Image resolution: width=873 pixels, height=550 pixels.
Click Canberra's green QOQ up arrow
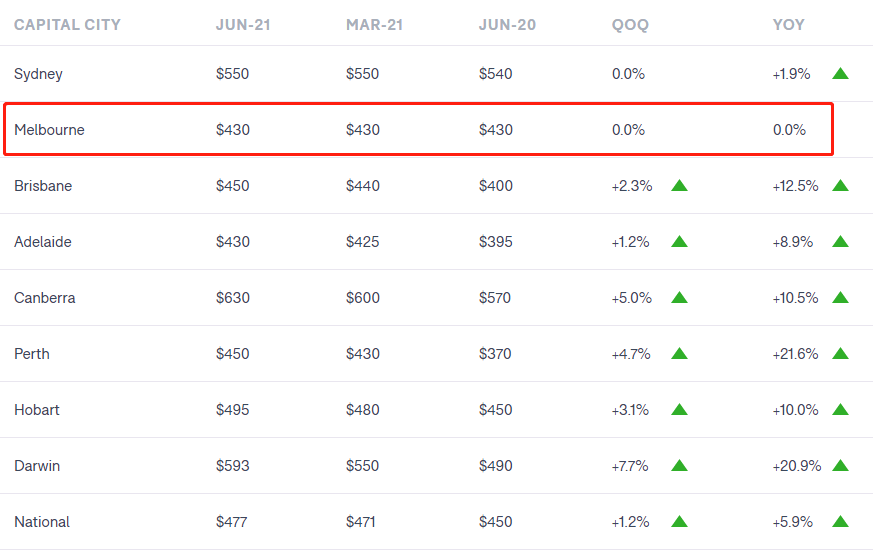pyautogui.click(x=679, y=298)
